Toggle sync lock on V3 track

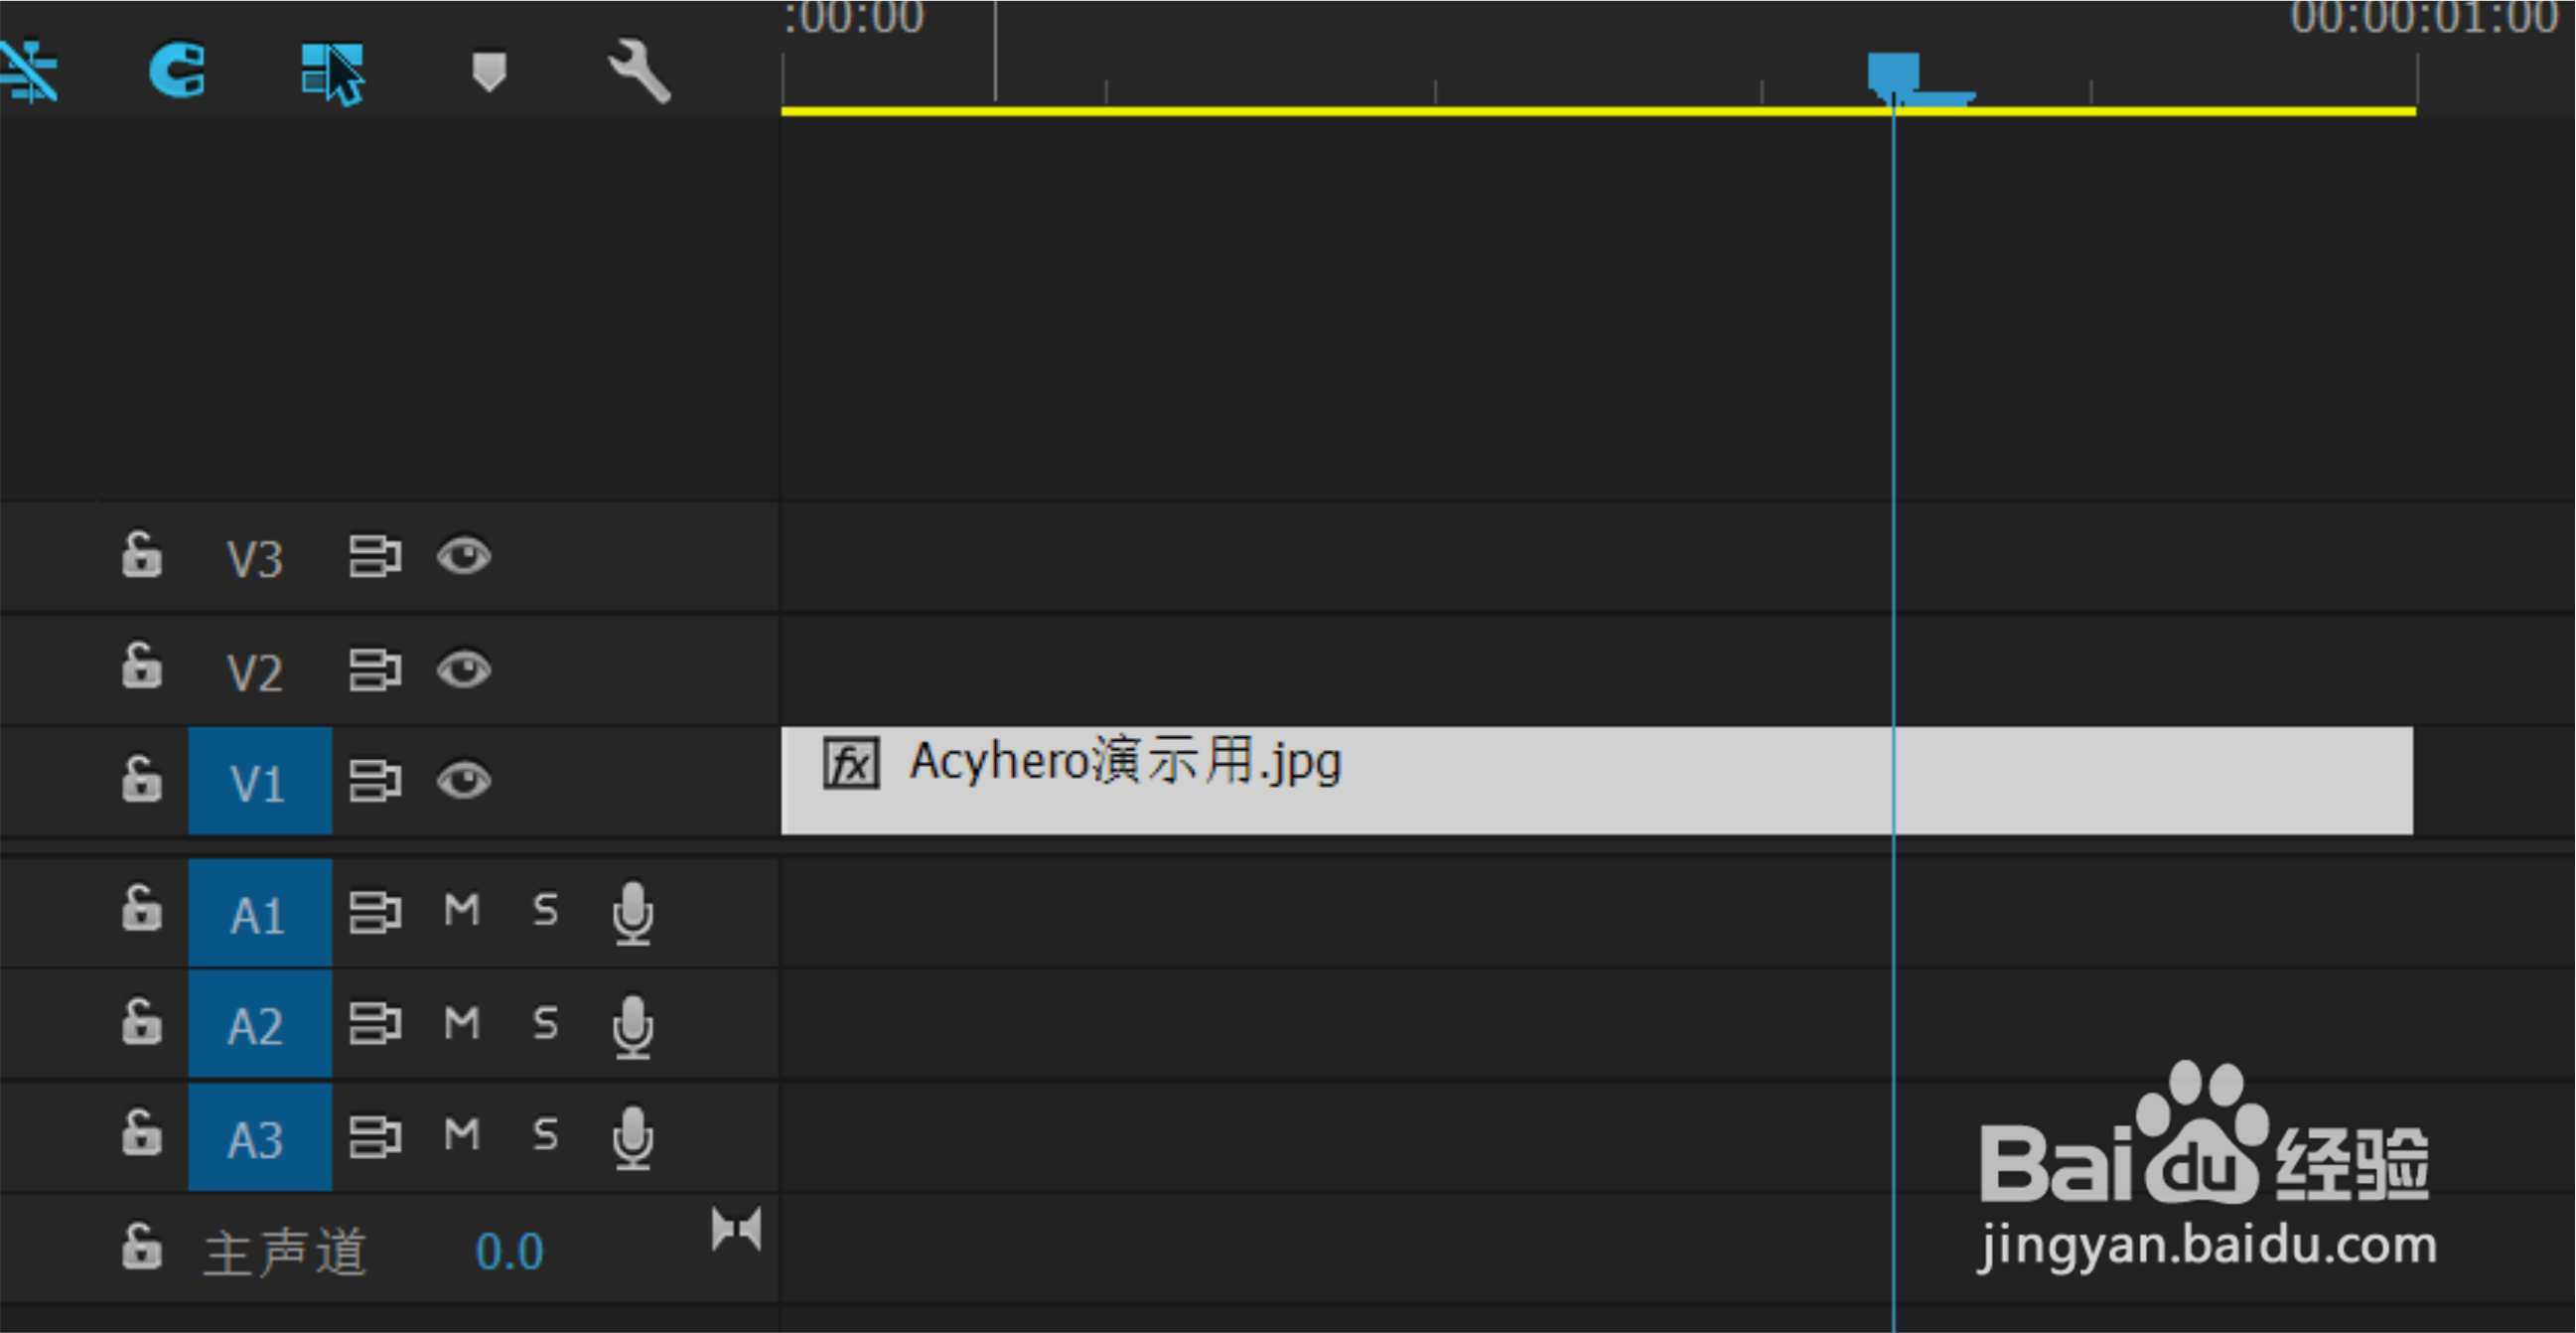click(x=375, y=556)
